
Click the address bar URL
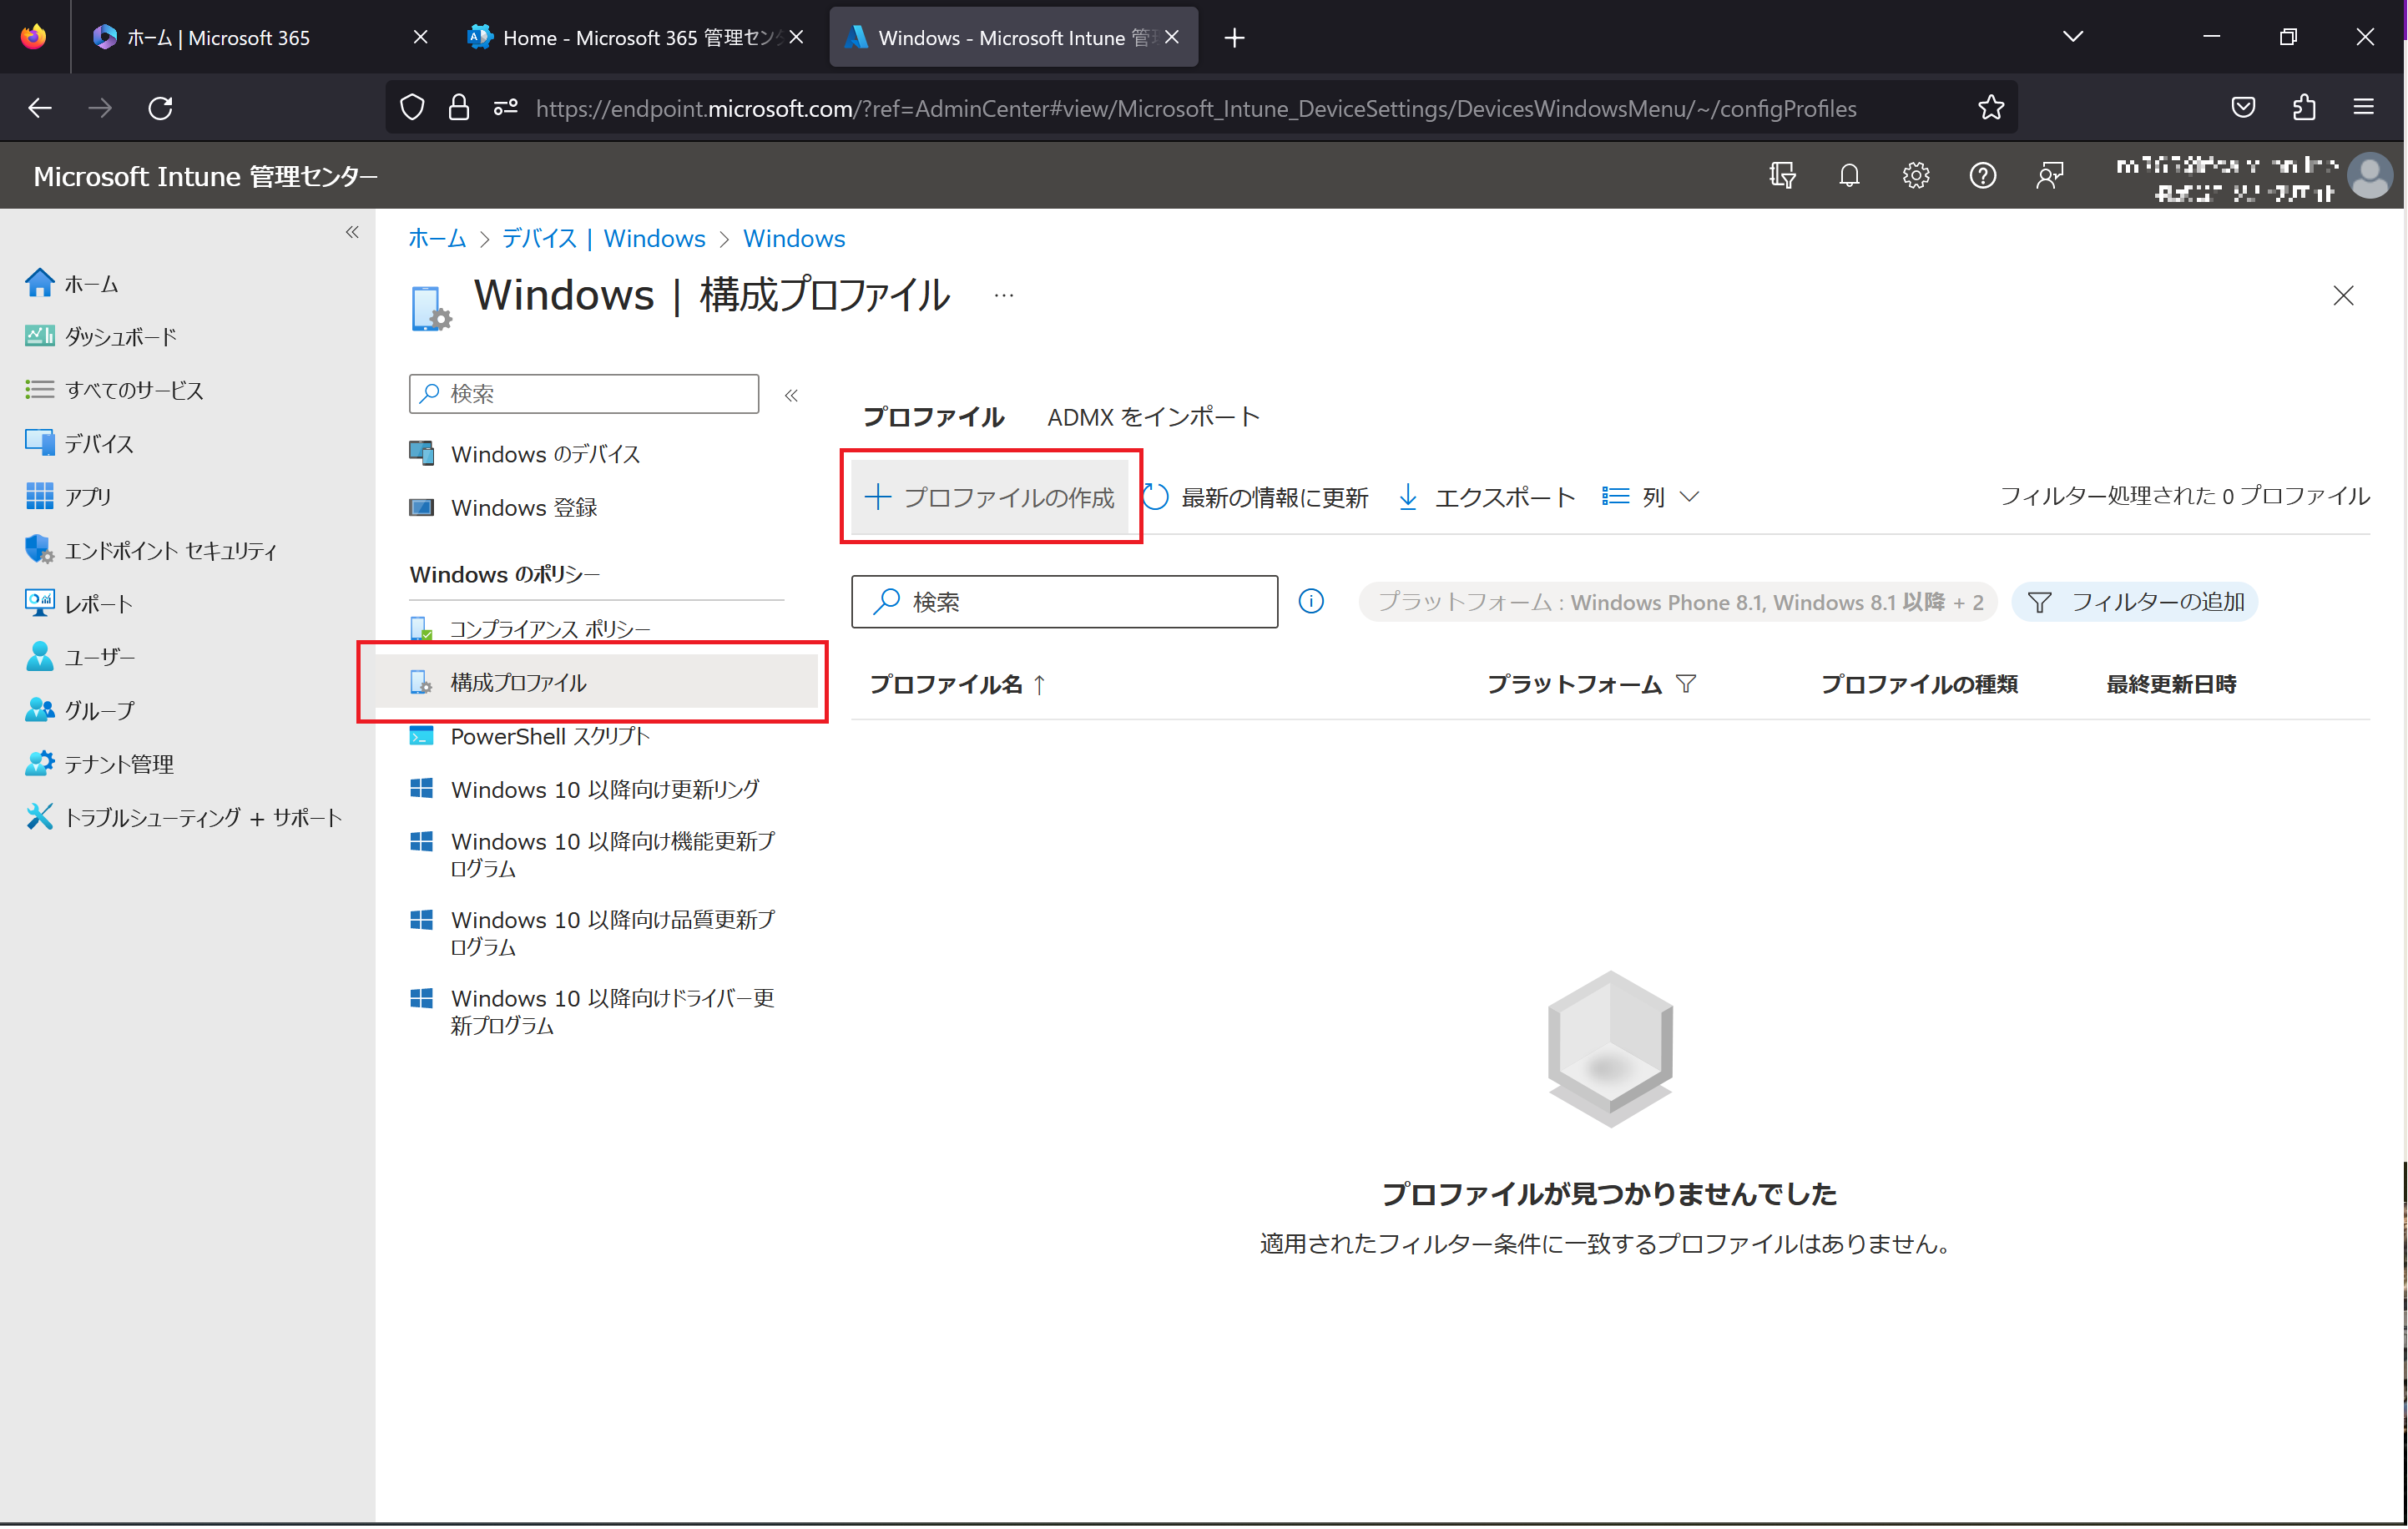click(1196, 108)
